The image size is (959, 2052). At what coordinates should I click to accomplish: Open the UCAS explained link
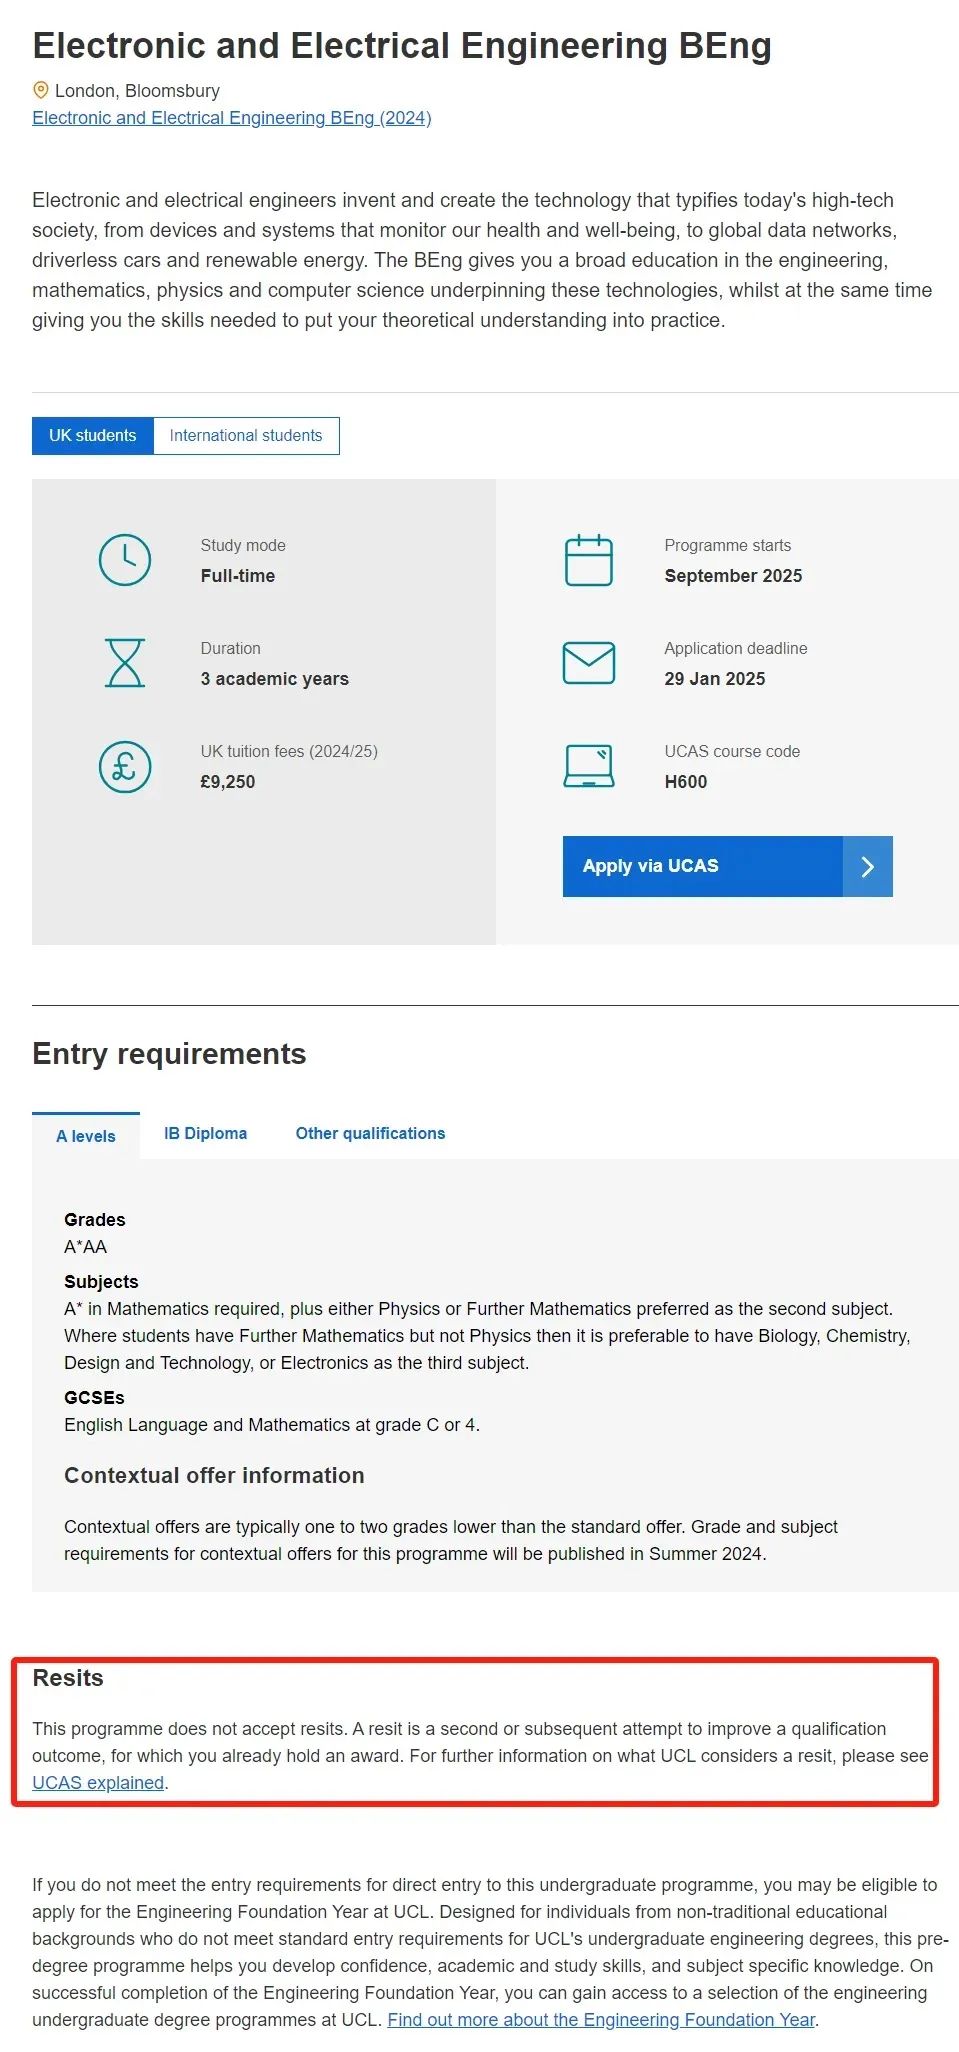click(x=98, y=1783)
